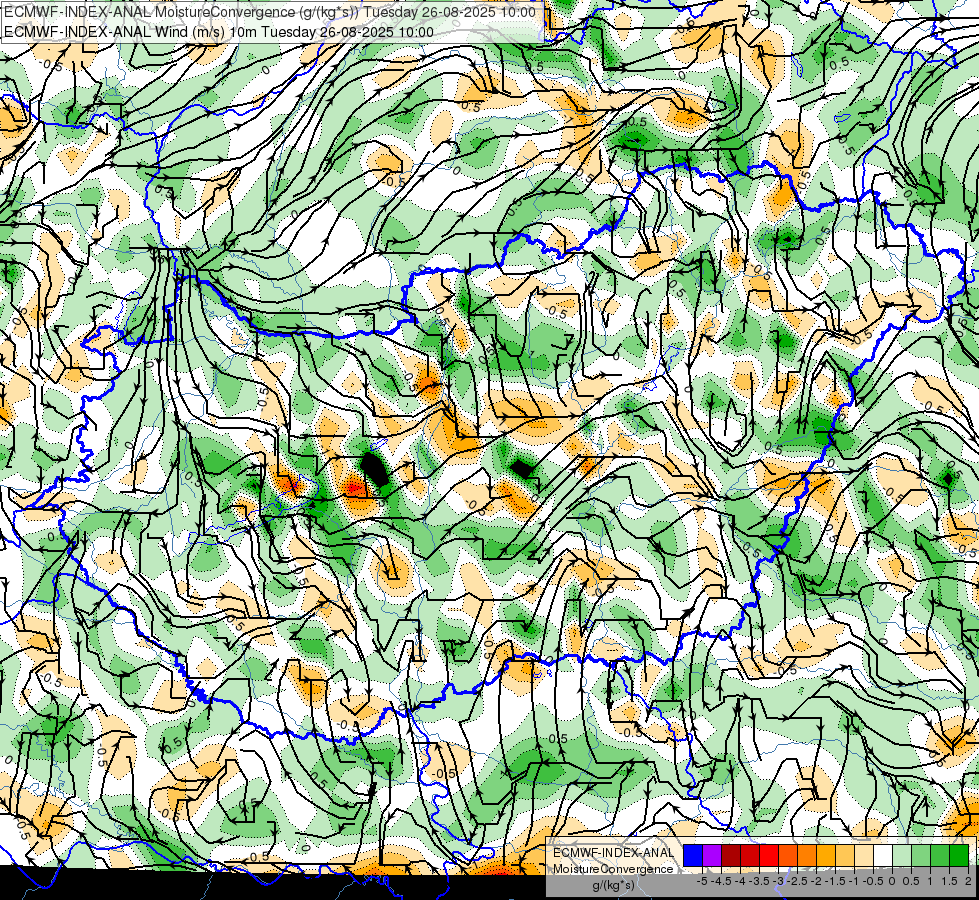The height and width of the screenshot is (900, 979).
Task: Click the pale peach swatch between -1 and -0.5
Action: click(x=864, y=855)
